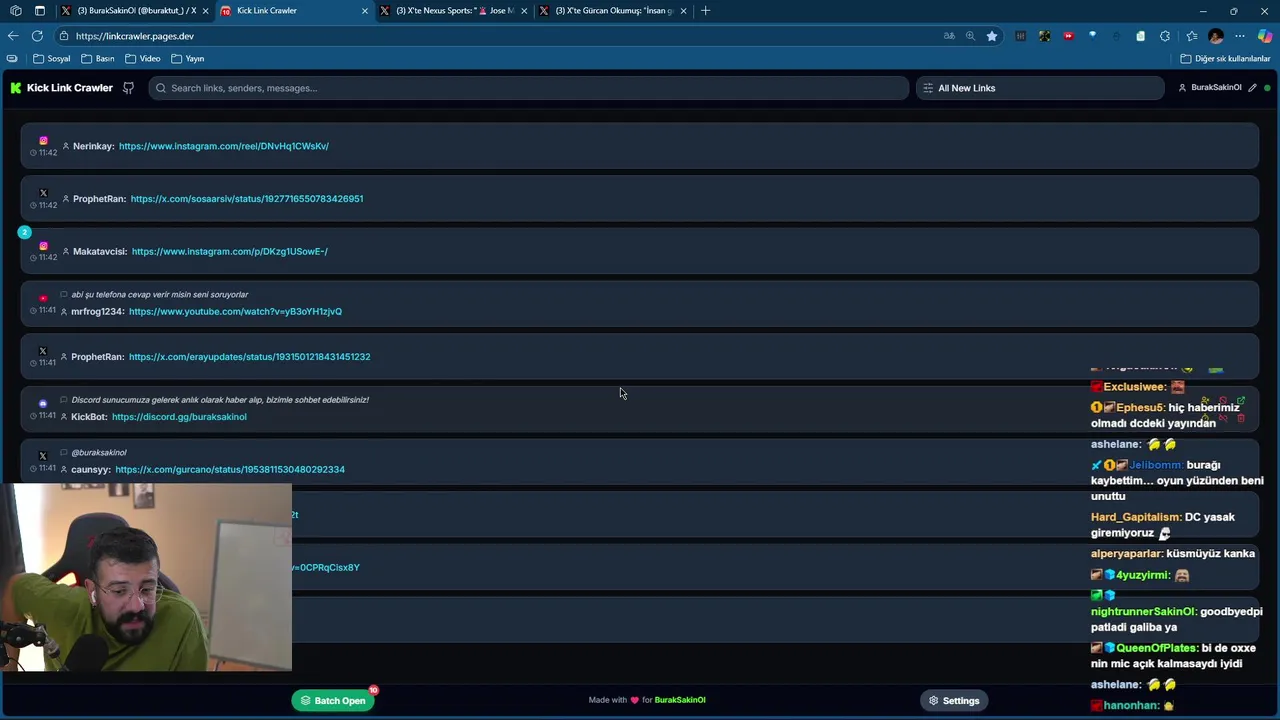
Task: Open the GitHub icon beside Kick Link Crawler
Action: 128,88
